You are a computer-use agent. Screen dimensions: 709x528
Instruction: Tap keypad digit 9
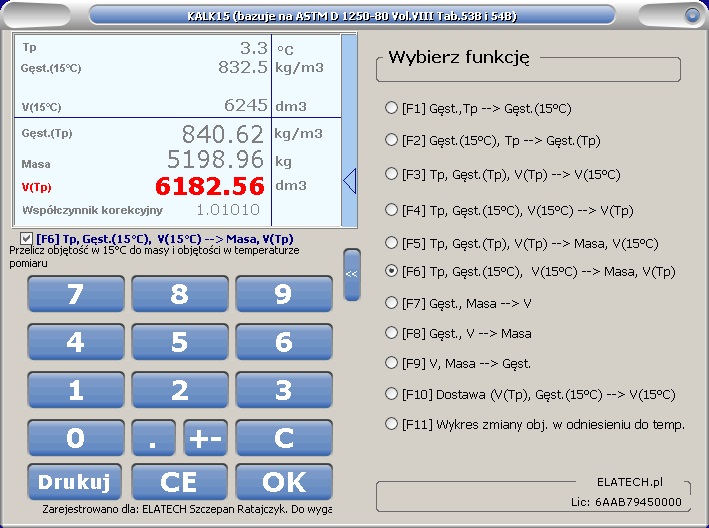(284, 294)
